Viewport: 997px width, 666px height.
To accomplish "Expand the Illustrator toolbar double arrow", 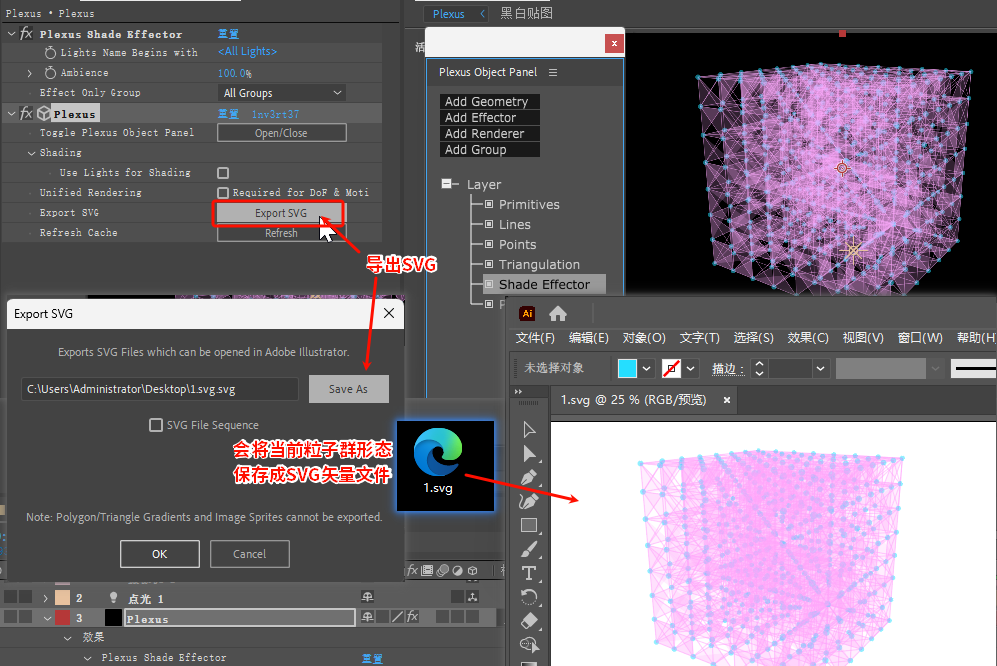I will (518, 391).
